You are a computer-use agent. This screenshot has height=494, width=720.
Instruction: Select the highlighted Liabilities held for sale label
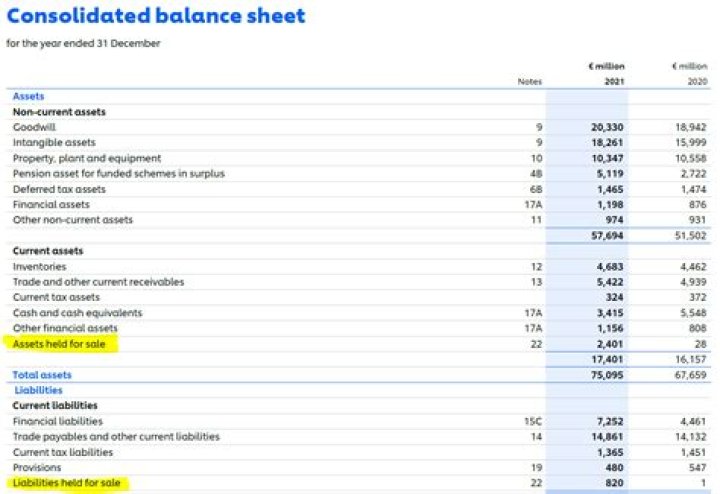click(66, 483)
